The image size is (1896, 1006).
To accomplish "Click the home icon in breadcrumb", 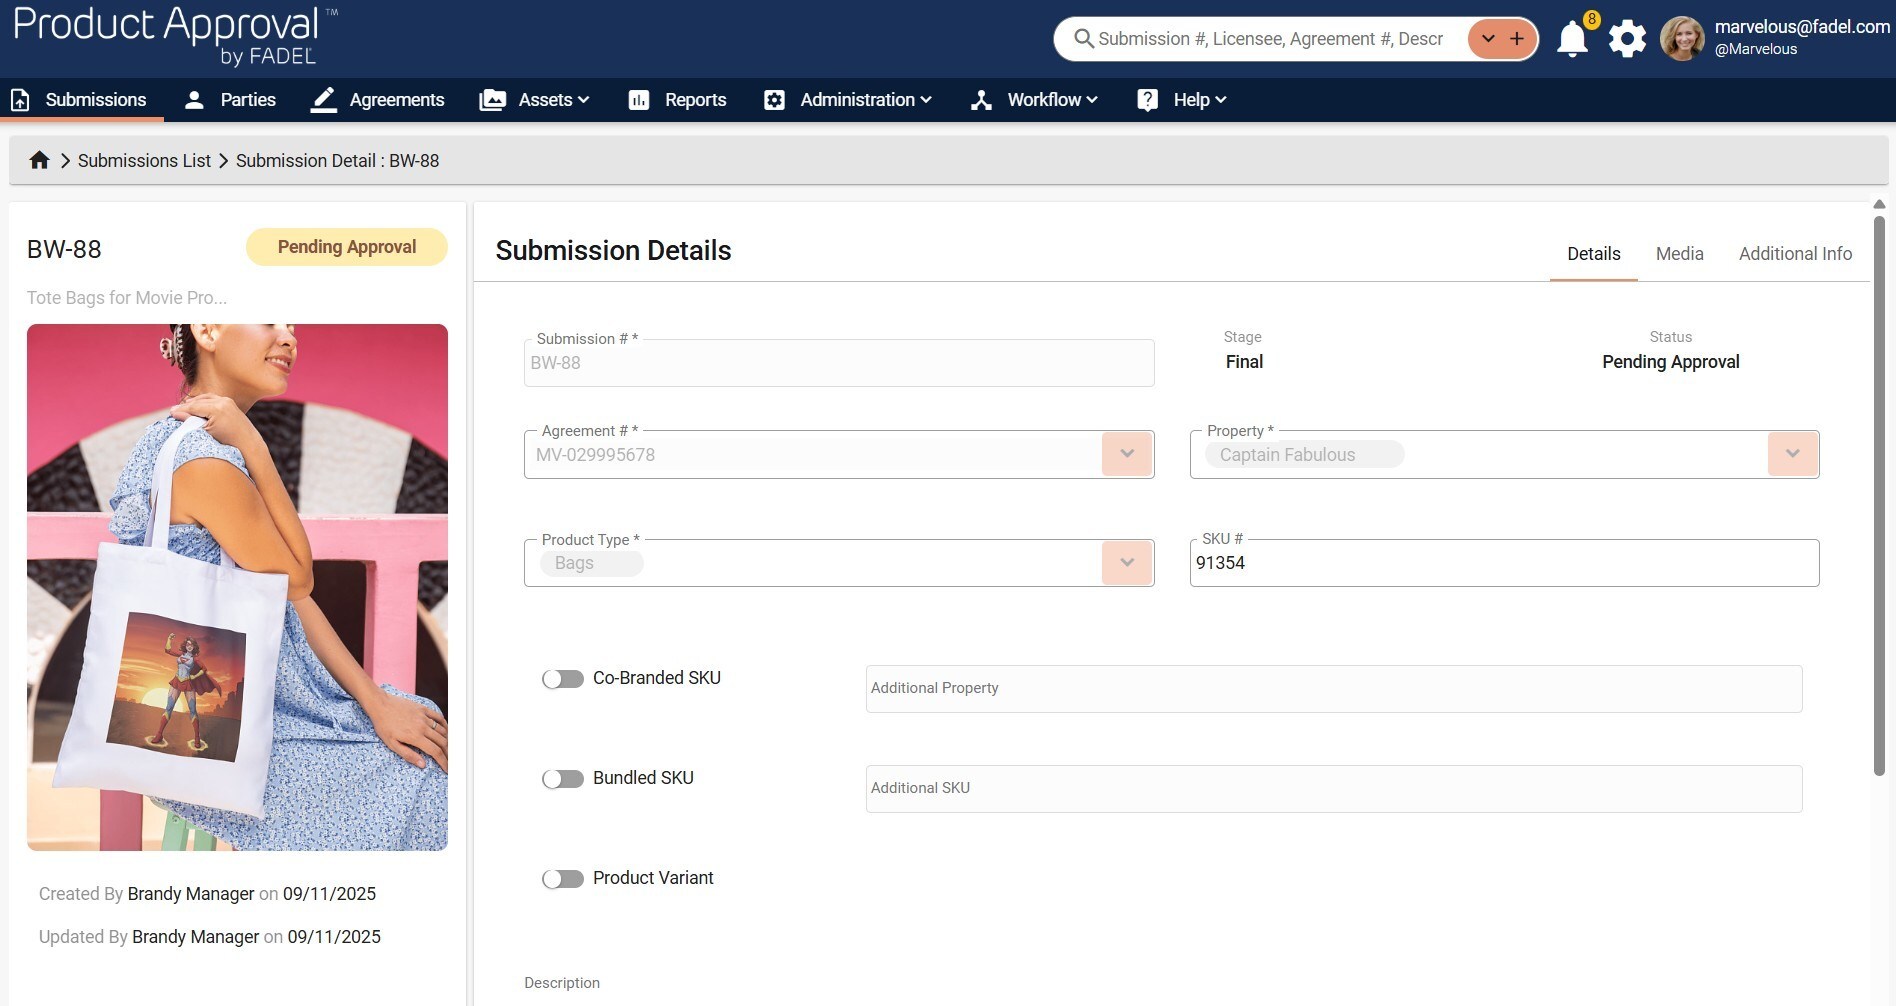I will [x=39, y=160].
